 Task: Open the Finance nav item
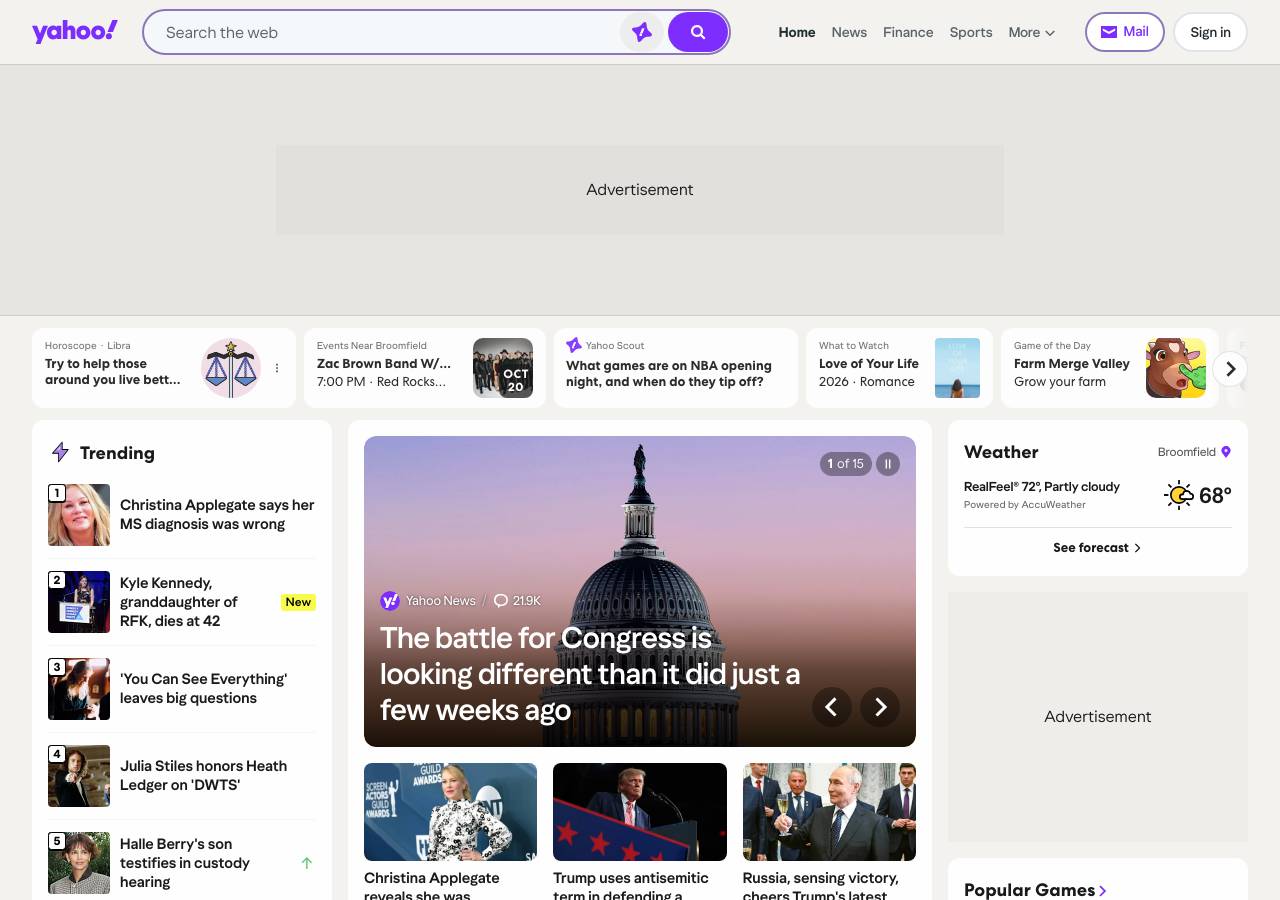[x=908, y=32]
